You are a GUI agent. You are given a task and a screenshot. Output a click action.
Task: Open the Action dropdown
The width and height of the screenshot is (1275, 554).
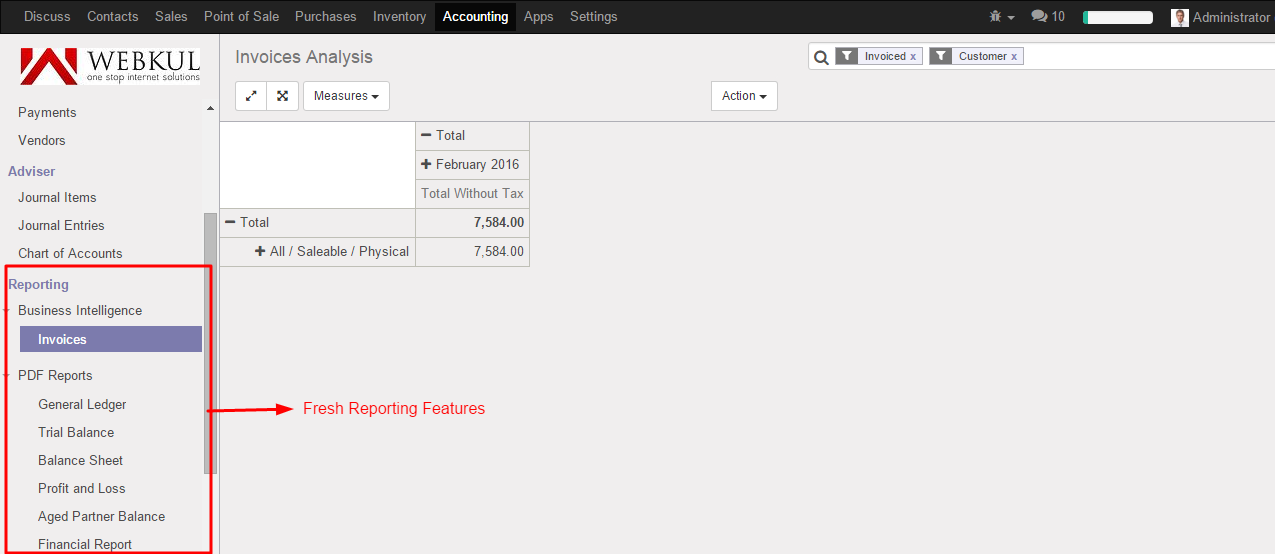(744, 96)
